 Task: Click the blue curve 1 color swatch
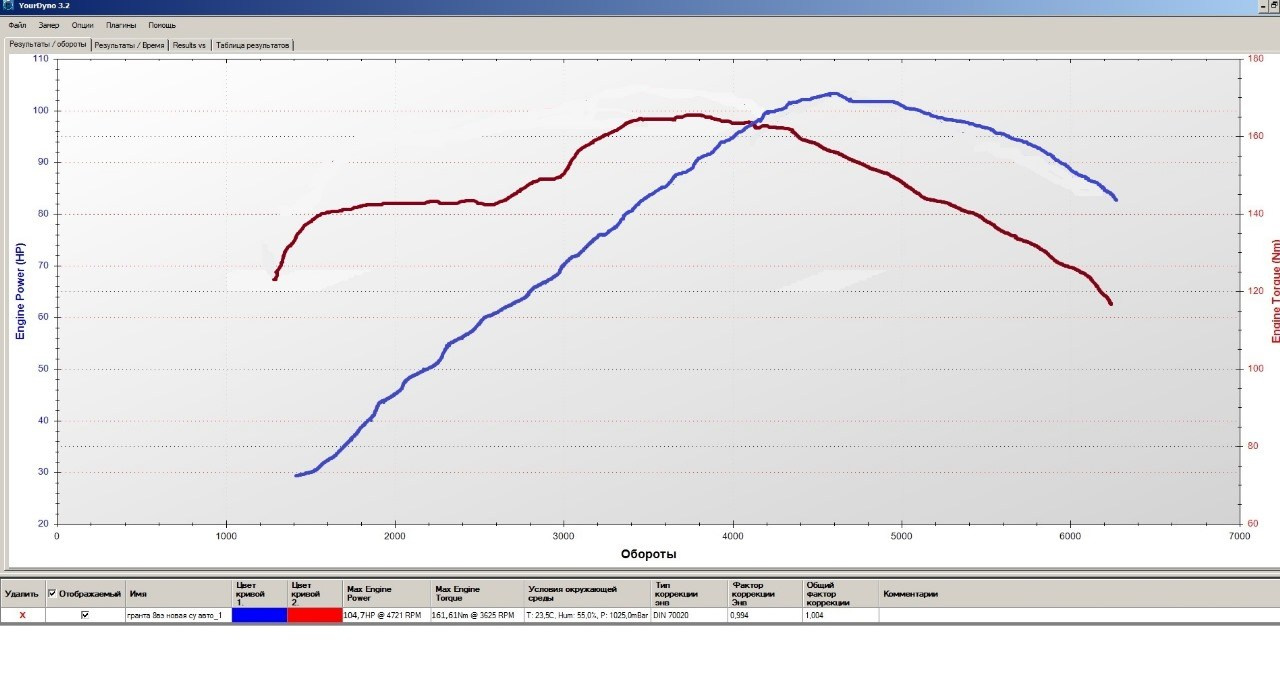coord(259,615)
